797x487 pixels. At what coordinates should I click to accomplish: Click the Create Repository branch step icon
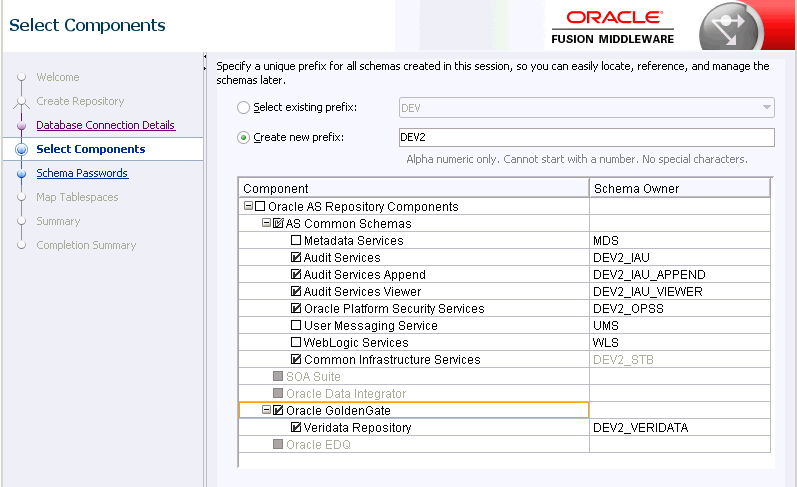tap(21, 102)
